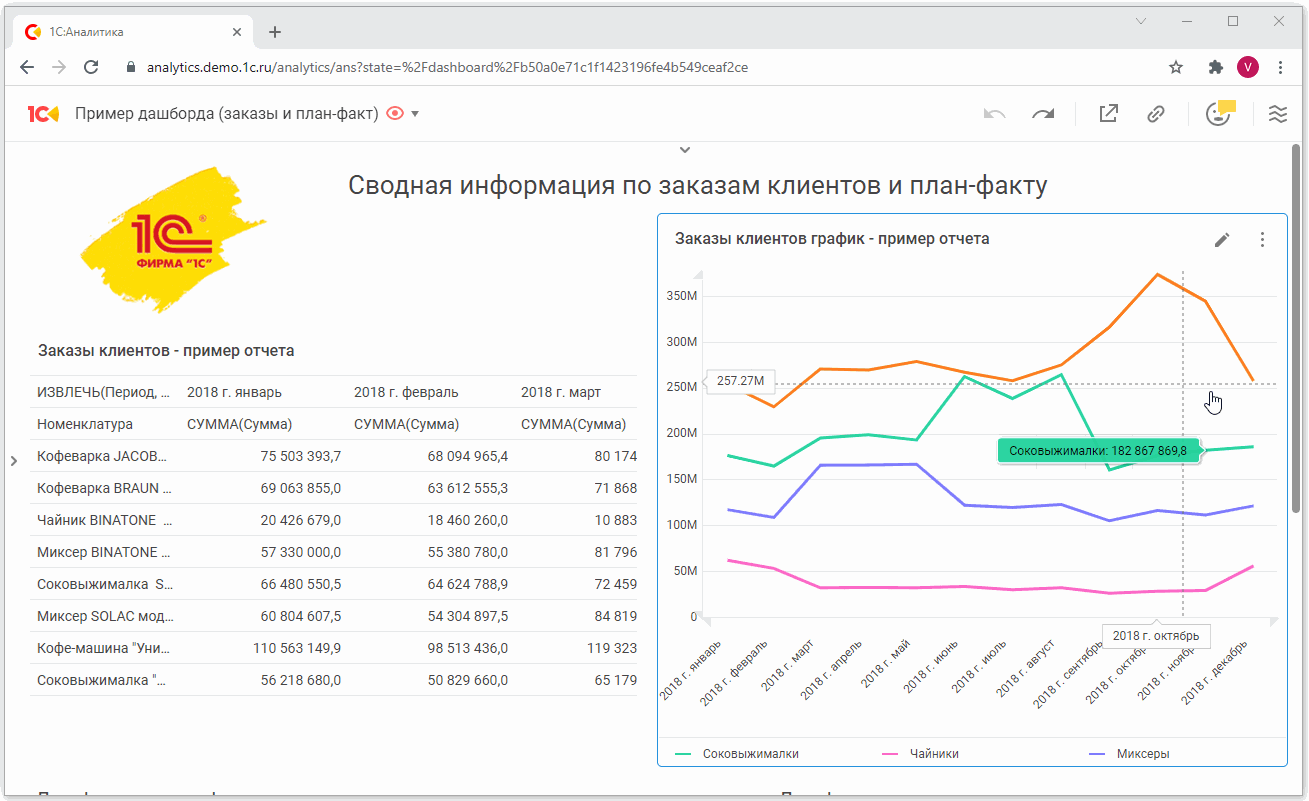
Task: Open dashboard in new window icon
Action: (x=1108, y=114)
